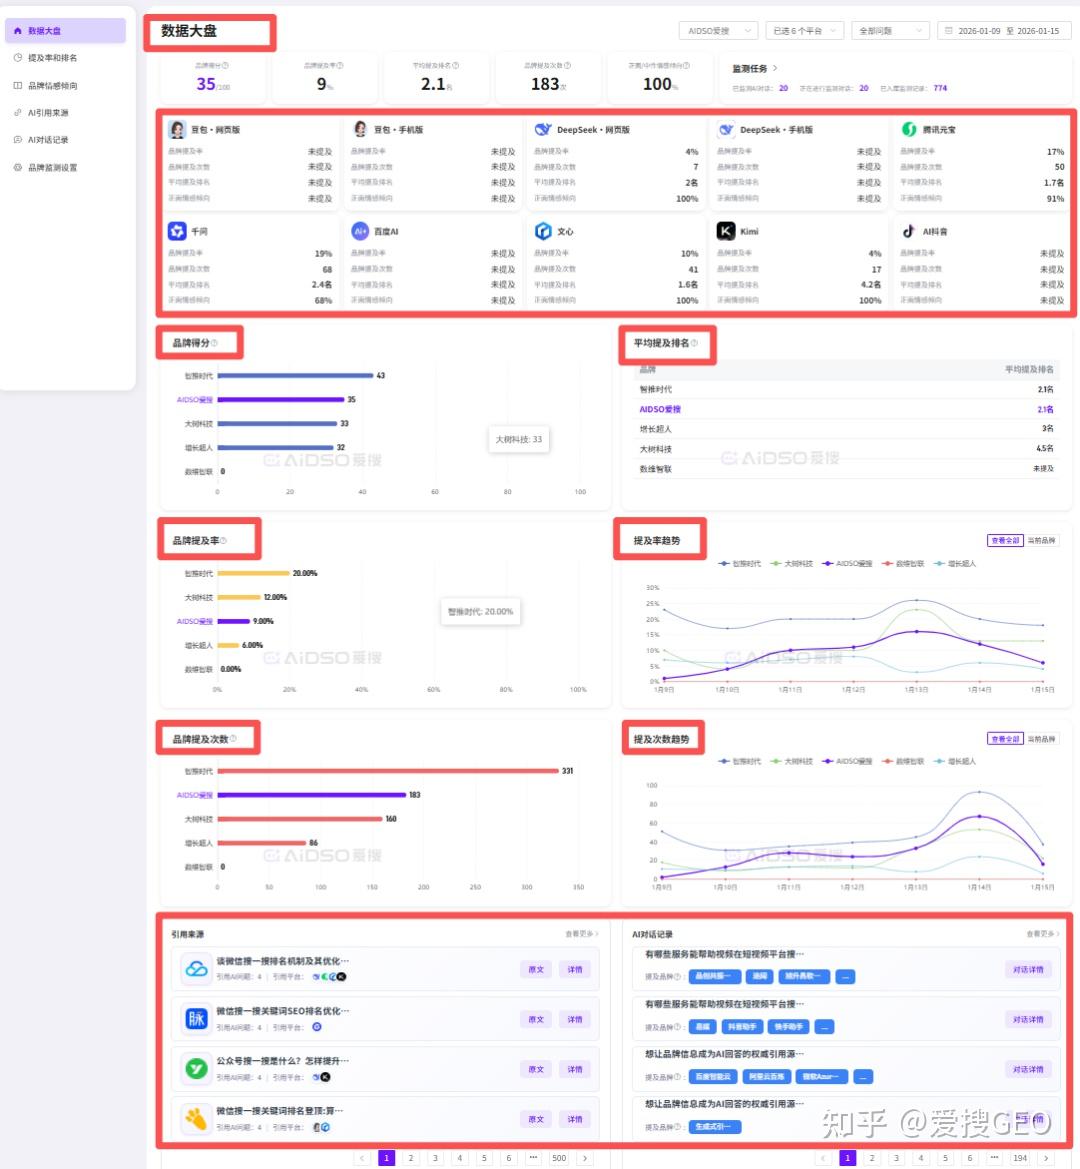
Task: Click the info icon beside 品牌得分 chart title
Action: [x=215, y=343]
